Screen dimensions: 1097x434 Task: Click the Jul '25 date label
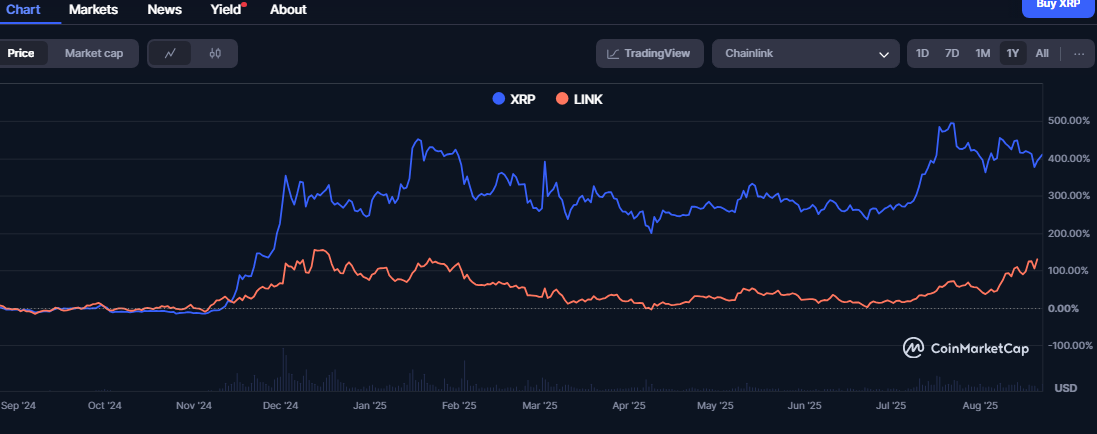pyautogui.click(x=891, y=405)
